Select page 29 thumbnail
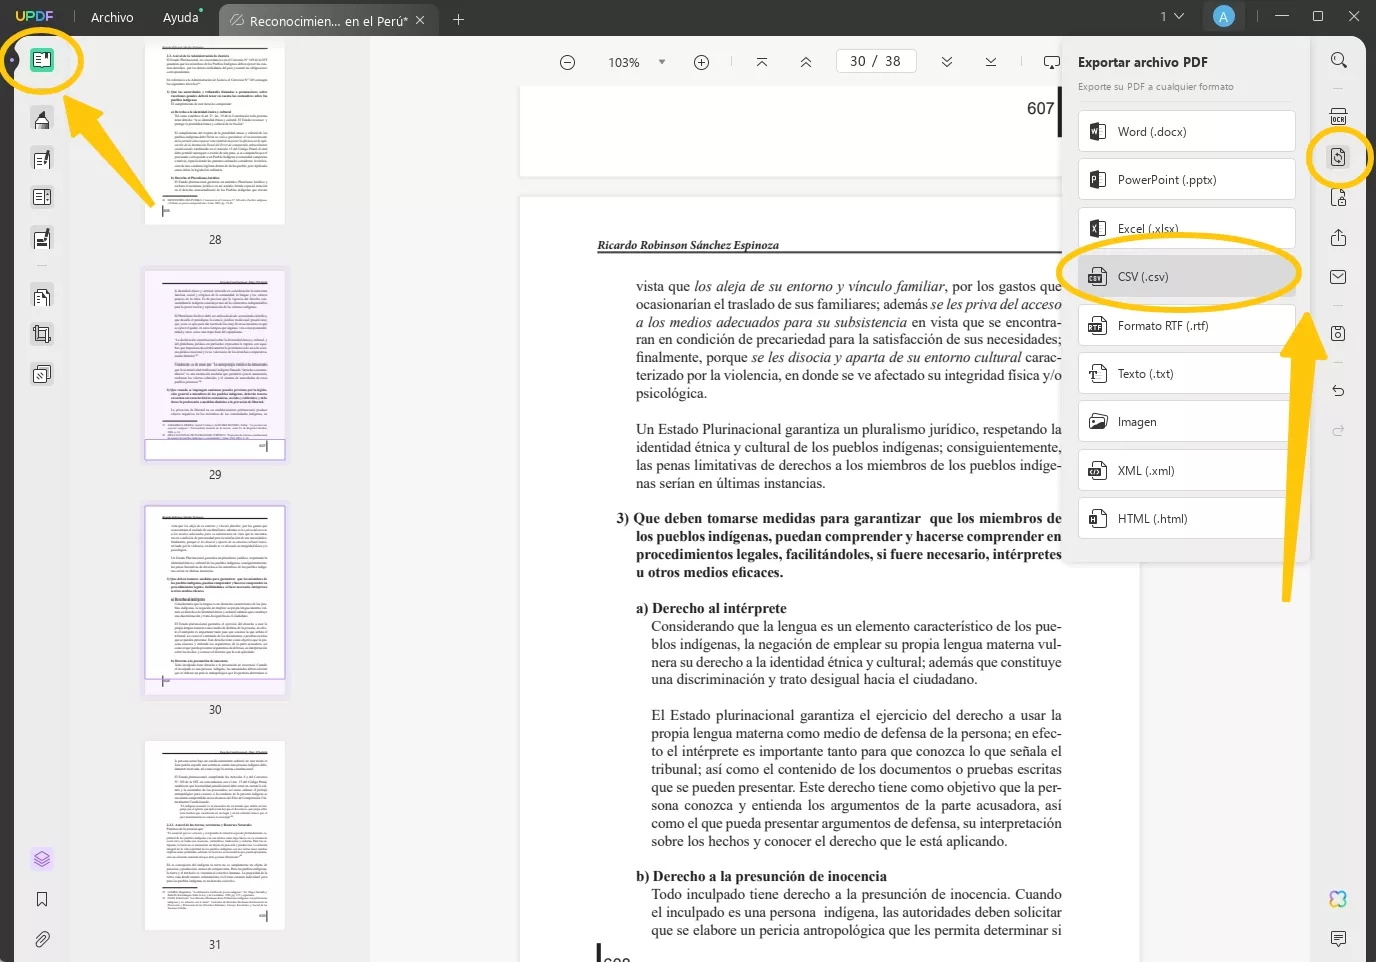Viewport: 1376px width, 962px height. [x=215, y=365]
